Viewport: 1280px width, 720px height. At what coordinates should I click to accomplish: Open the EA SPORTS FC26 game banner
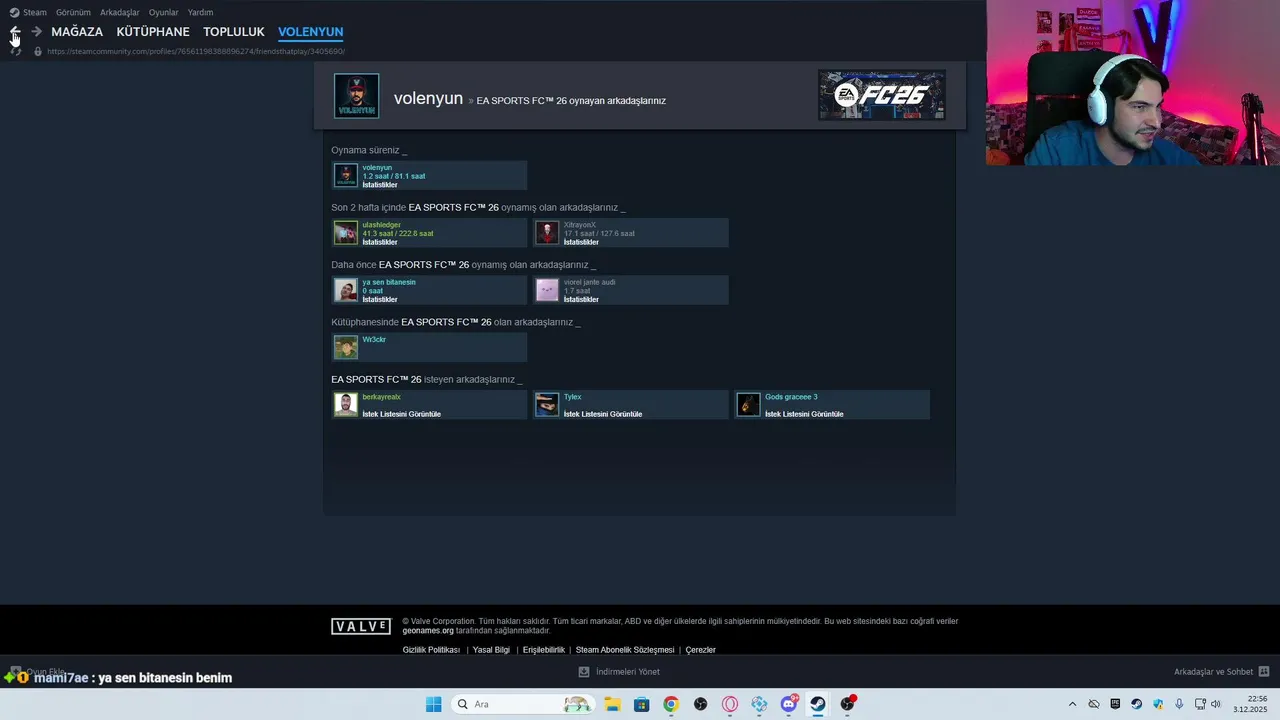point(882,95)
